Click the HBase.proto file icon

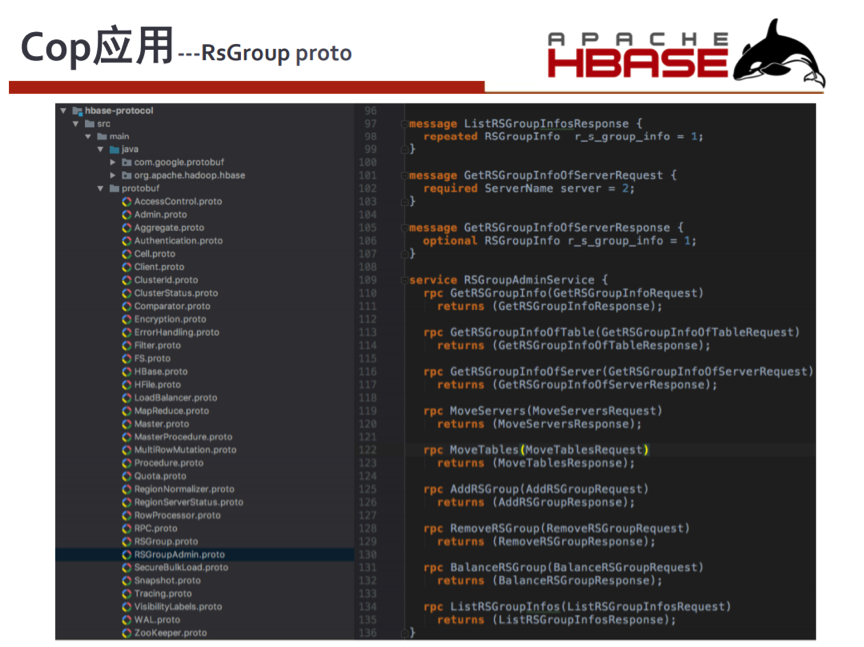pyautogui.click(x=127, y=371)
